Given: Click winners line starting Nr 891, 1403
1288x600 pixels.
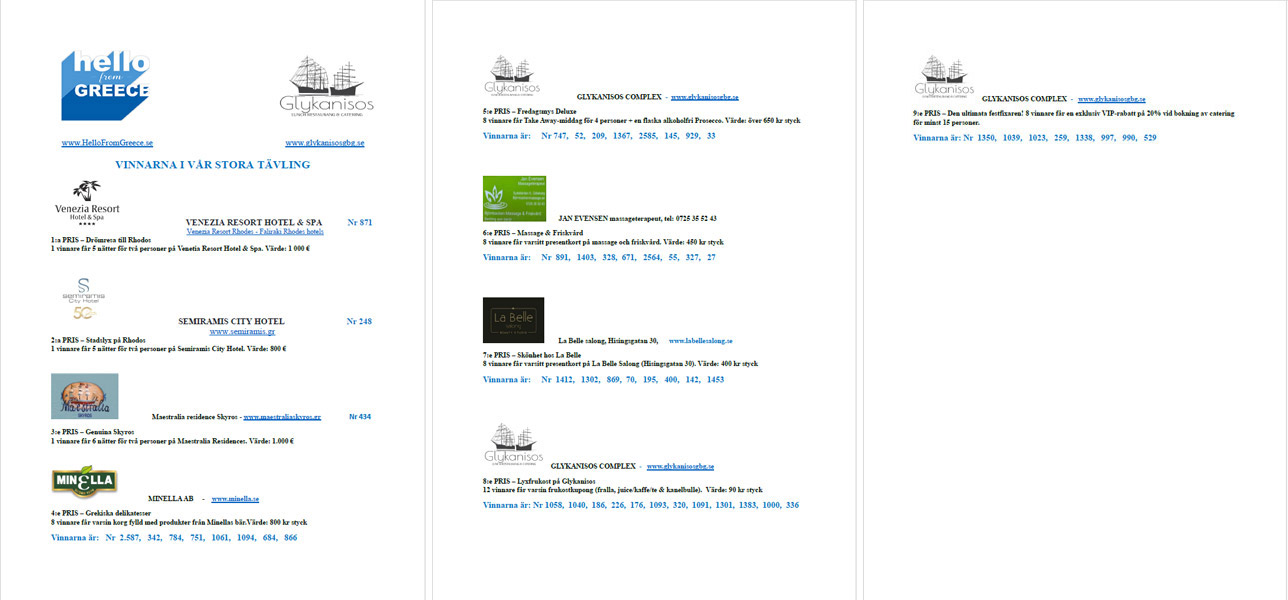Looking at the screenshot, I should point(599,257).
